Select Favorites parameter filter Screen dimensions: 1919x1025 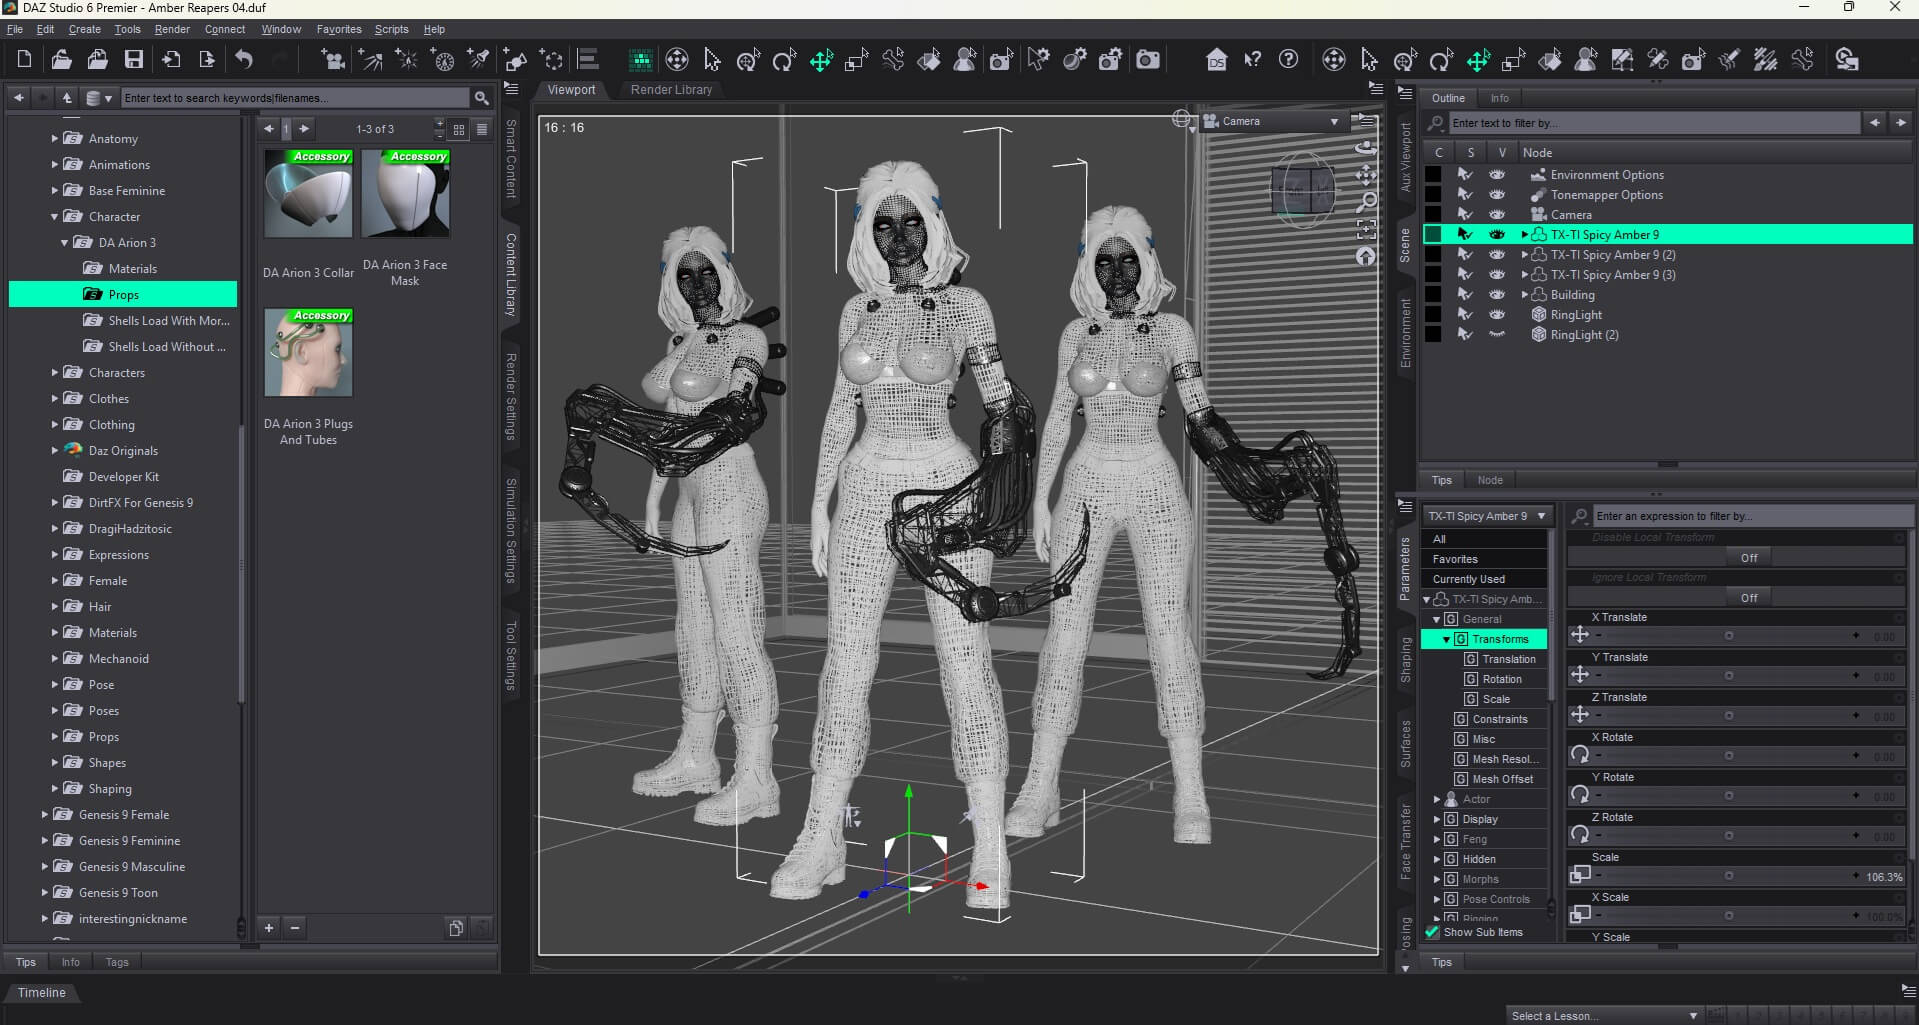pyautogui.click(x=1485, y=559)
